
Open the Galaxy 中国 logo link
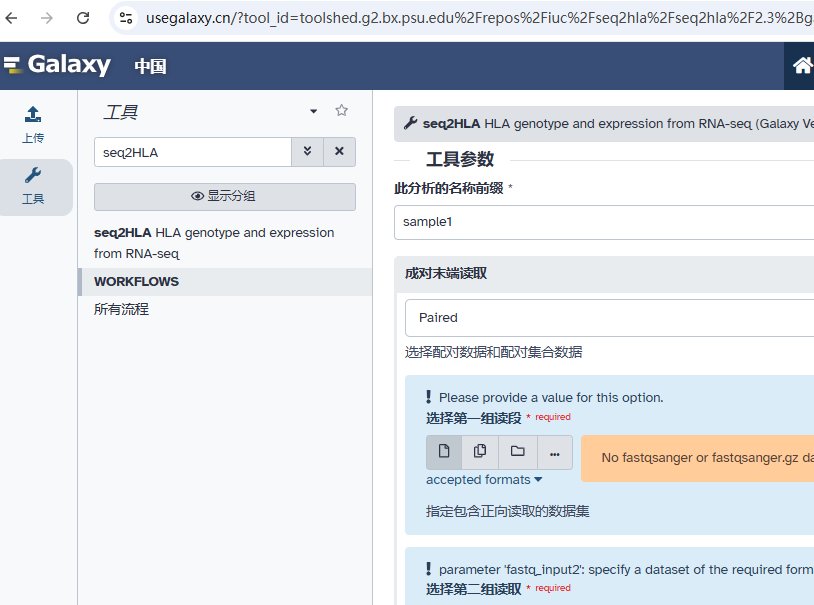click(86, 65)
